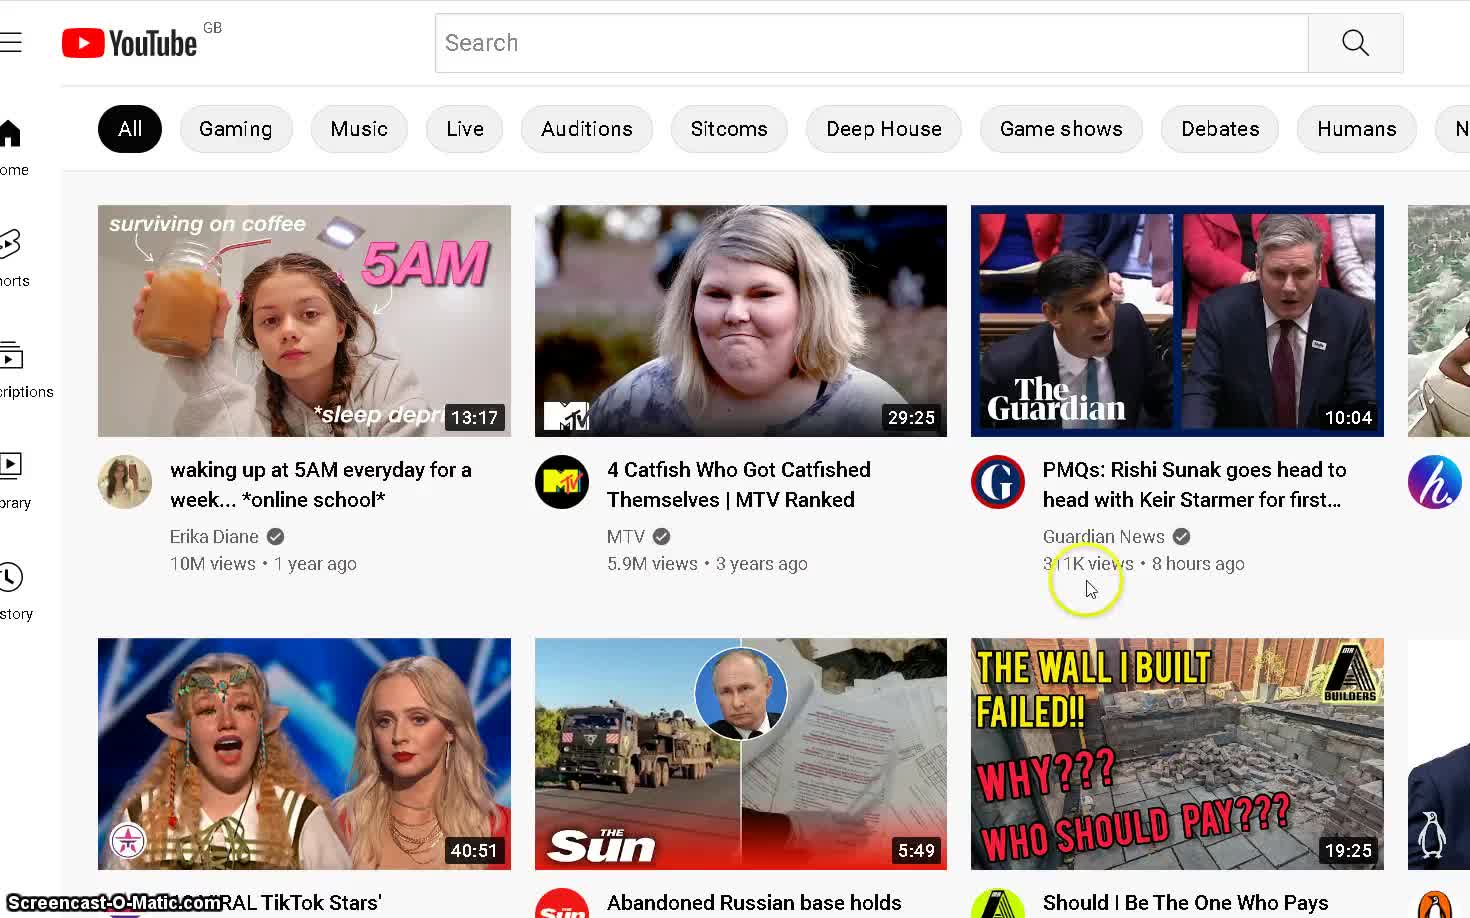This screenshot has width=1470, height=918.
Task: Select the Game shows filter chip
Action: coord(1061,129)
